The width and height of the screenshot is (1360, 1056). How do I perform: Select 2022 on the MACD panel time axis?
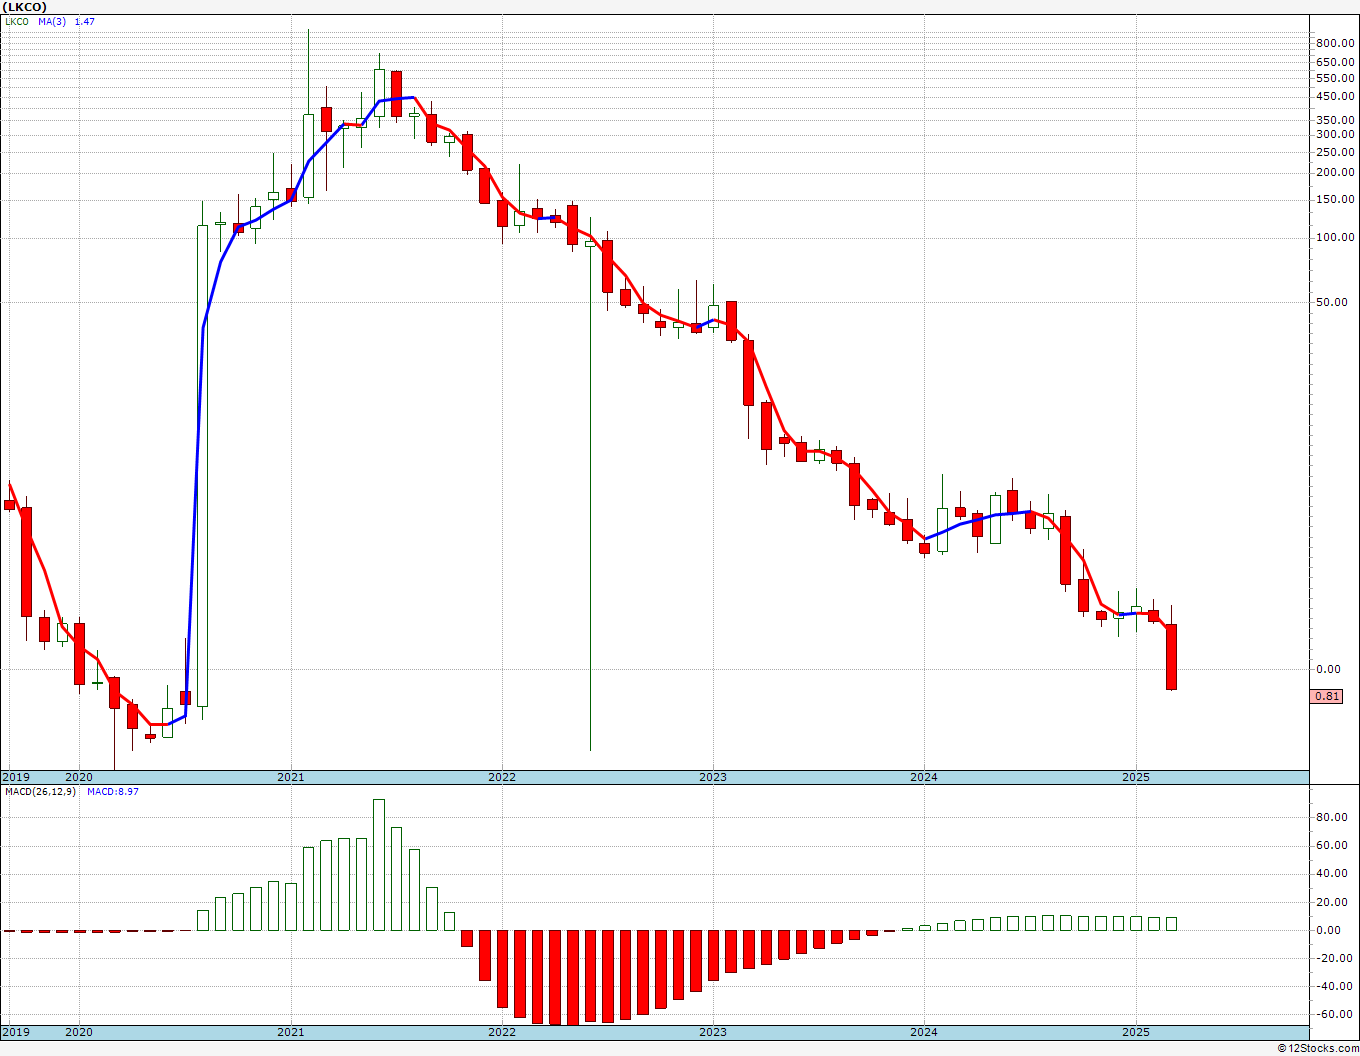[x=502, y=1032]
